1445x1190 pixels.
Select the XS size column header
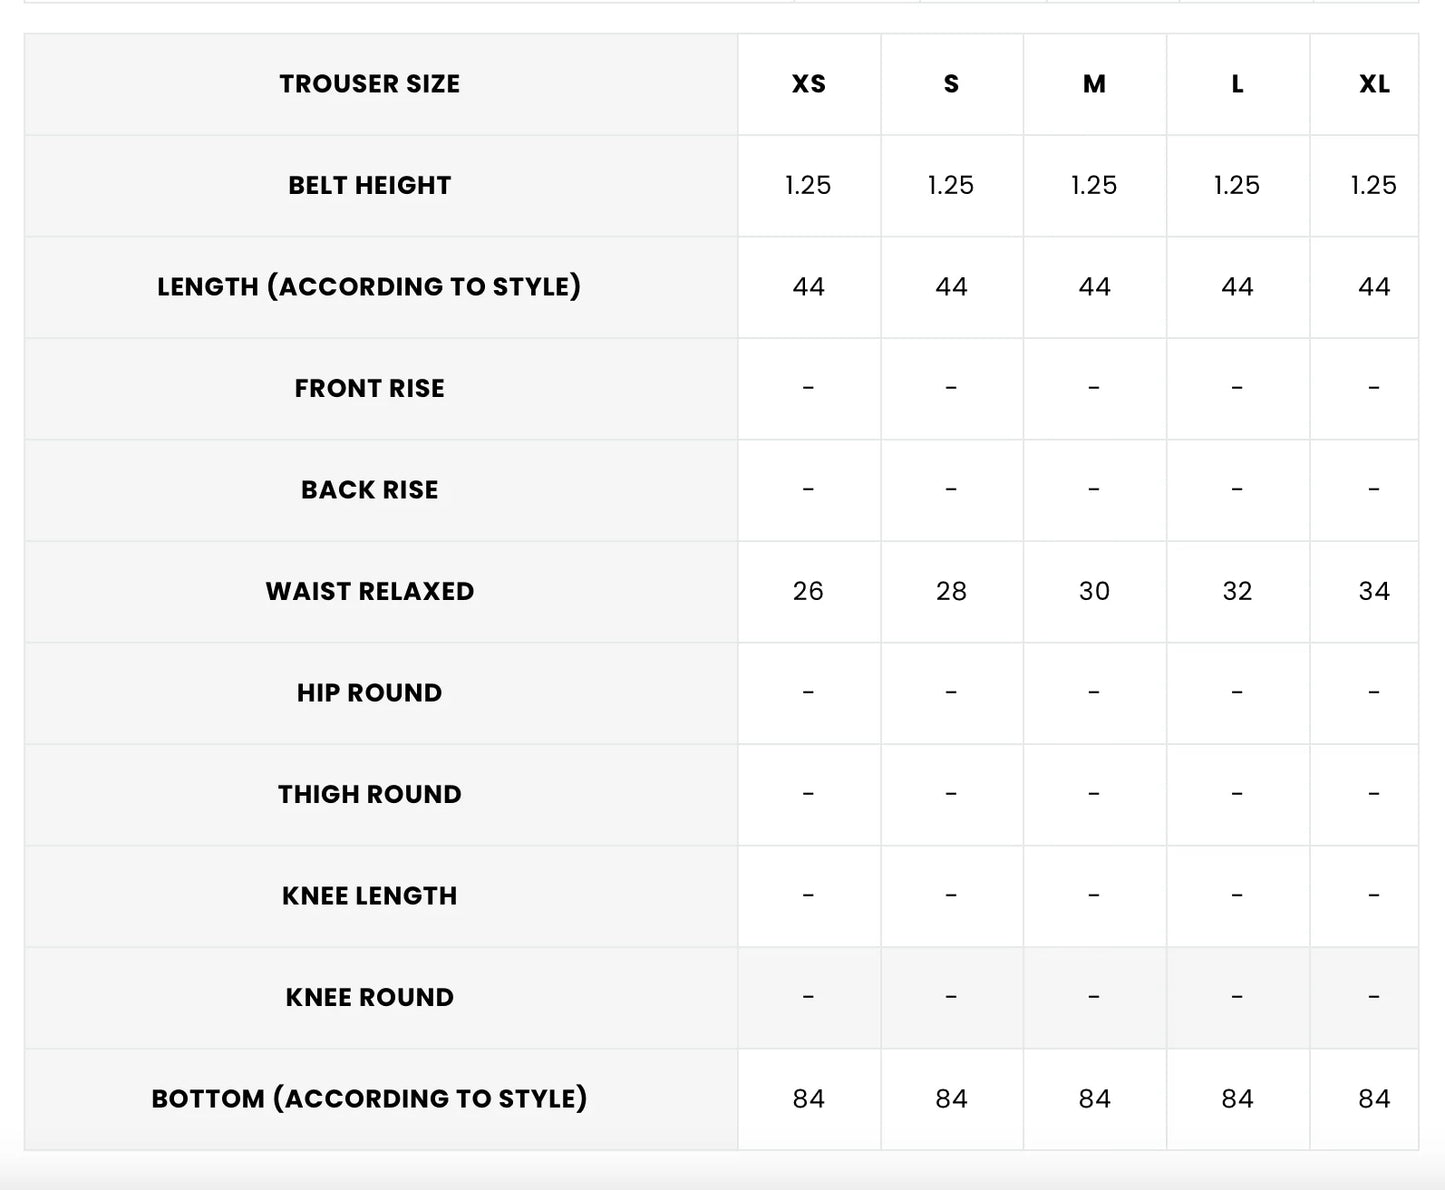(808, 84)
